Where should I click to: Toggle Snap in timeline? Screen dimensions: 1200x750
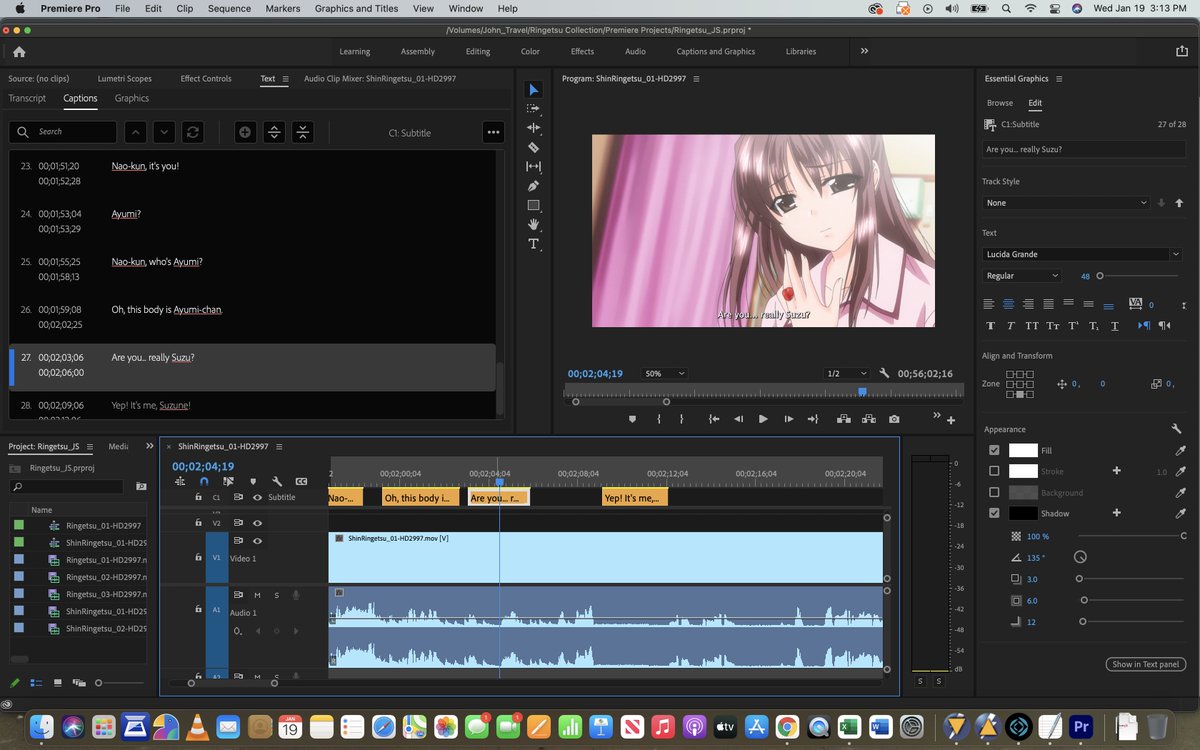click(x=204, y=481)
